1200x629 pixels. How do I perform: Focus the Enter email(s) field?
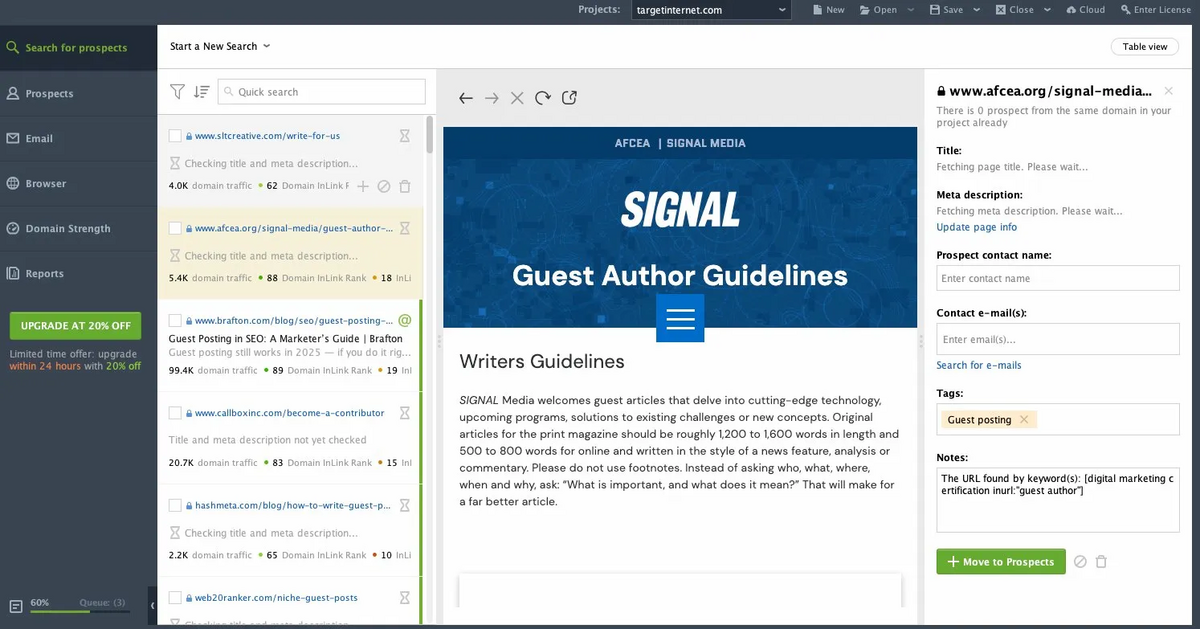[x=1058, y=340]
